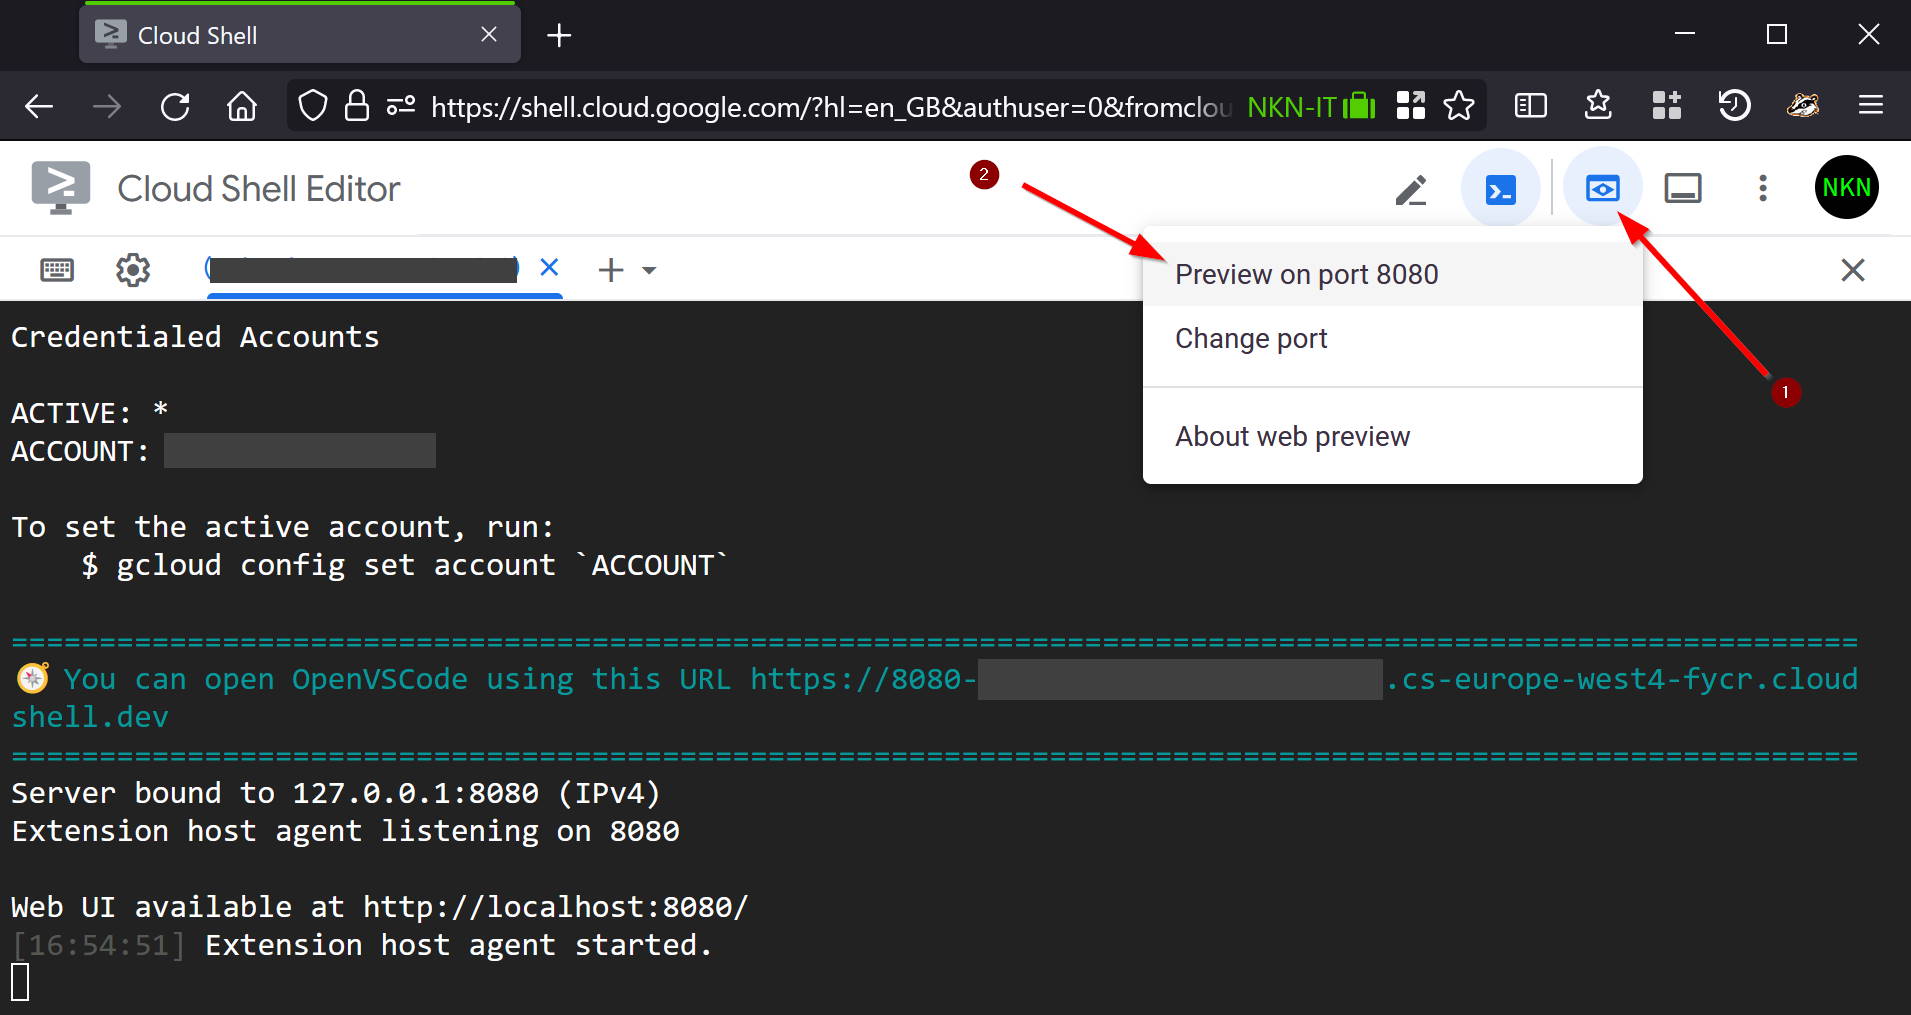Image resolution: width=1911 pixels, height=1015 pixels.
Task: Close the Cloud Shell browser tab
Action: [489, 34]
